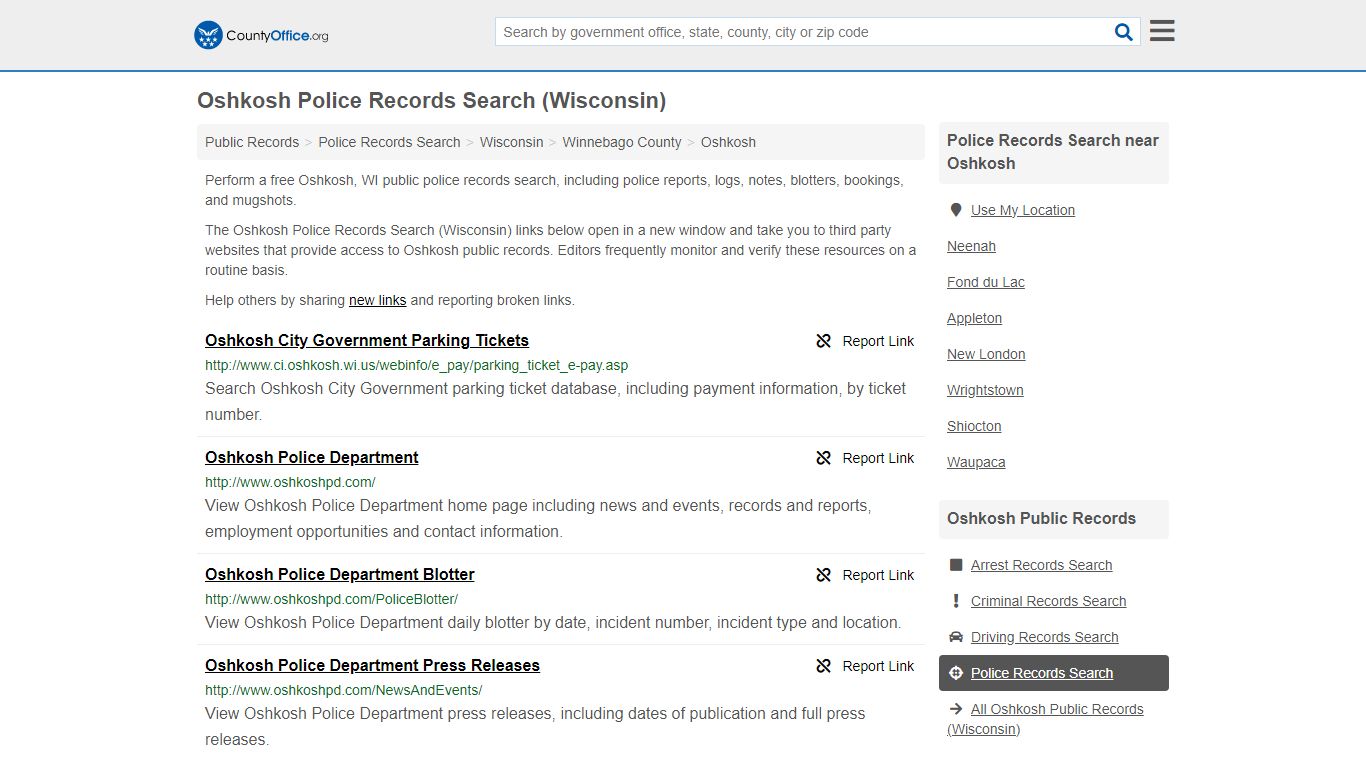The width and height of the screenshot is (1366, 768).
Task: Visit the www.oshkoshpd.com/ URL
Action: [290, 482]
